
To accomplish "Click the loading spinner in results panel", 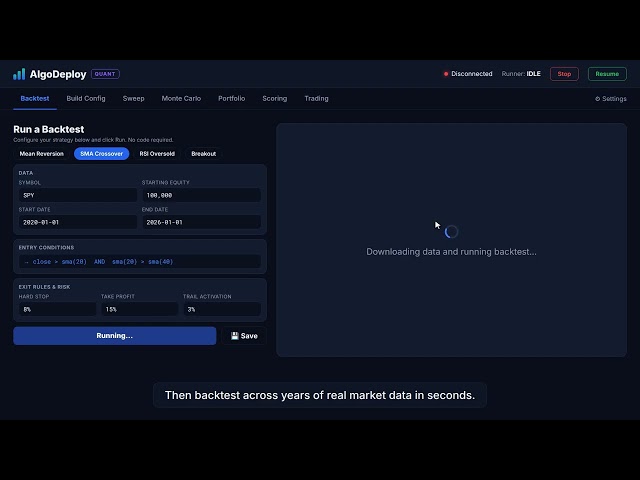I will 451,232.
